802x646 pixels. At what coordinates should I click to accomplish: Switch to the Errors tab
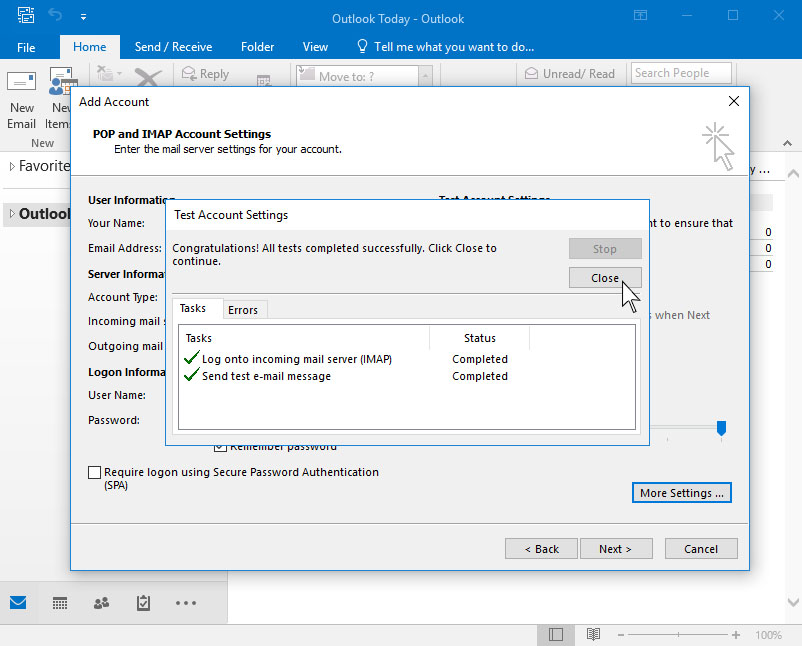point(243,310)
